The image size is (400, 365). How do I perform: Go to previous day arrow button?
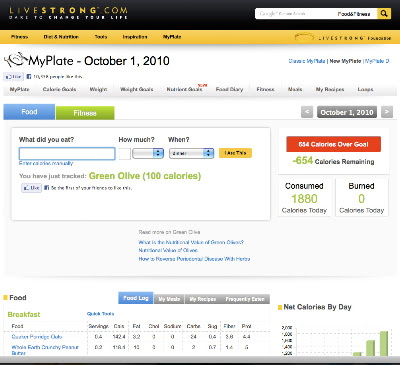tap(307, 112)
